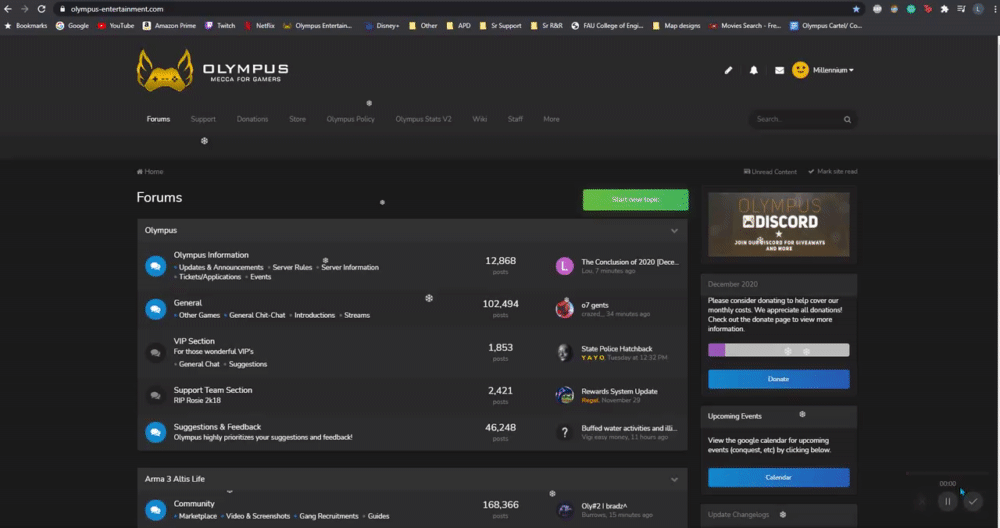Image resolution: width=1000 pixels, height=528 pixels.
Task: Collapse the Olympus forum category
Action: (x=674, y=231)
